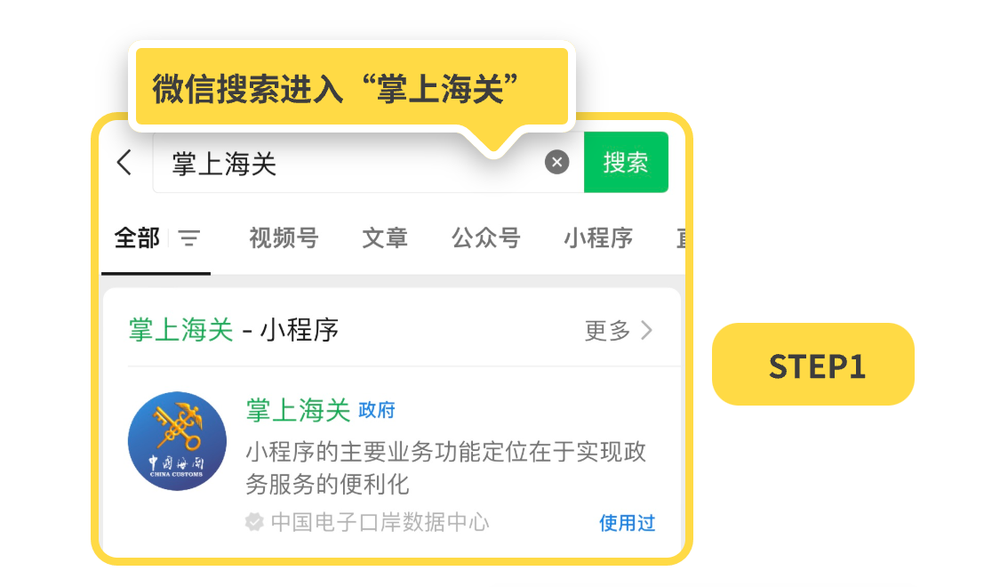Click the 使用过 link

click(627, 522)
